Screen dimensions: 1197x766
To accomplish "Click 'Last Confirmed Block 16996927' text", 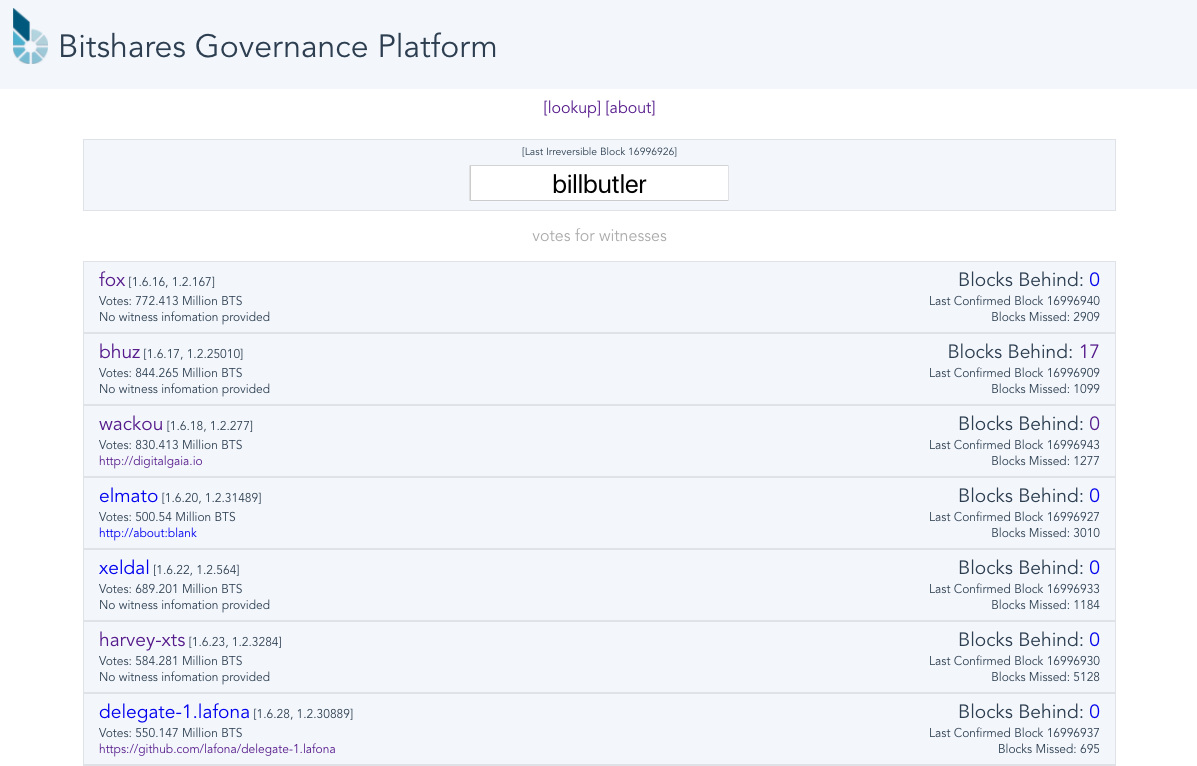I will pyautogui.click(x=1015, y=517).
